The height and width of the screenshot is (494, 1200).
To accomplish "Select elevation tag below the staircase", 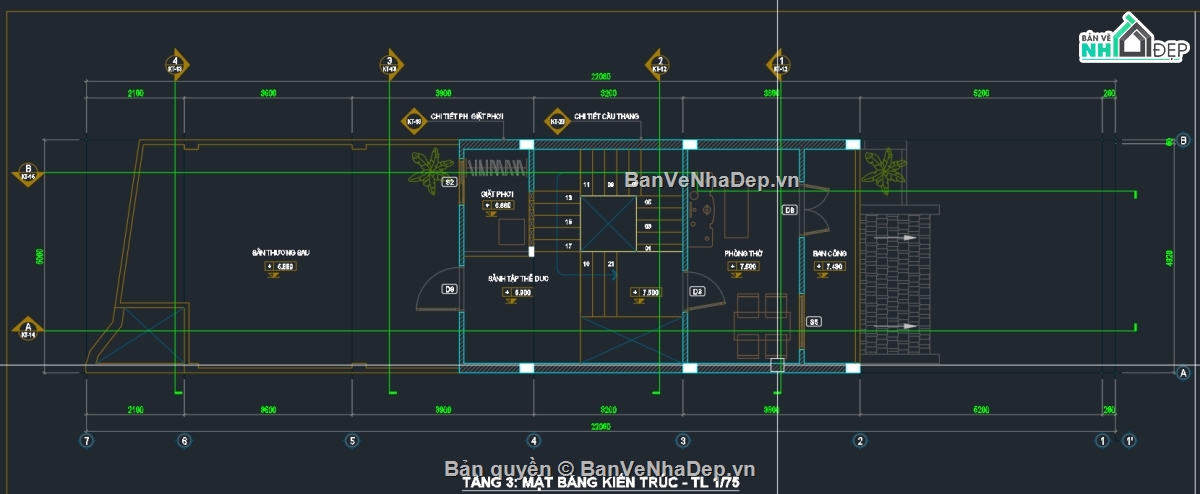I will point(645,293).
